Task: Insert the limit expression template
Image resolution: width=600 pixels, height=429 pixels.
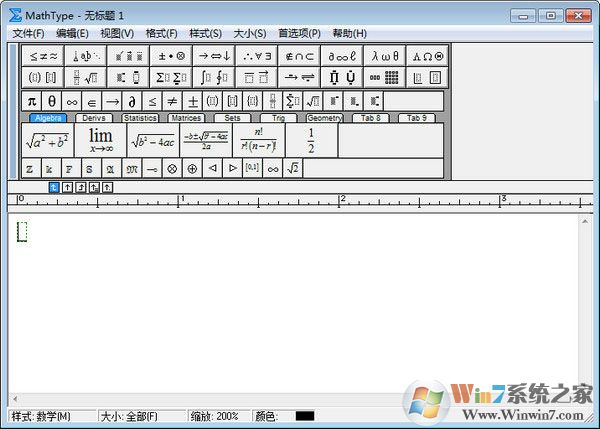Action: pyautogui.click(x=100, y=140)
